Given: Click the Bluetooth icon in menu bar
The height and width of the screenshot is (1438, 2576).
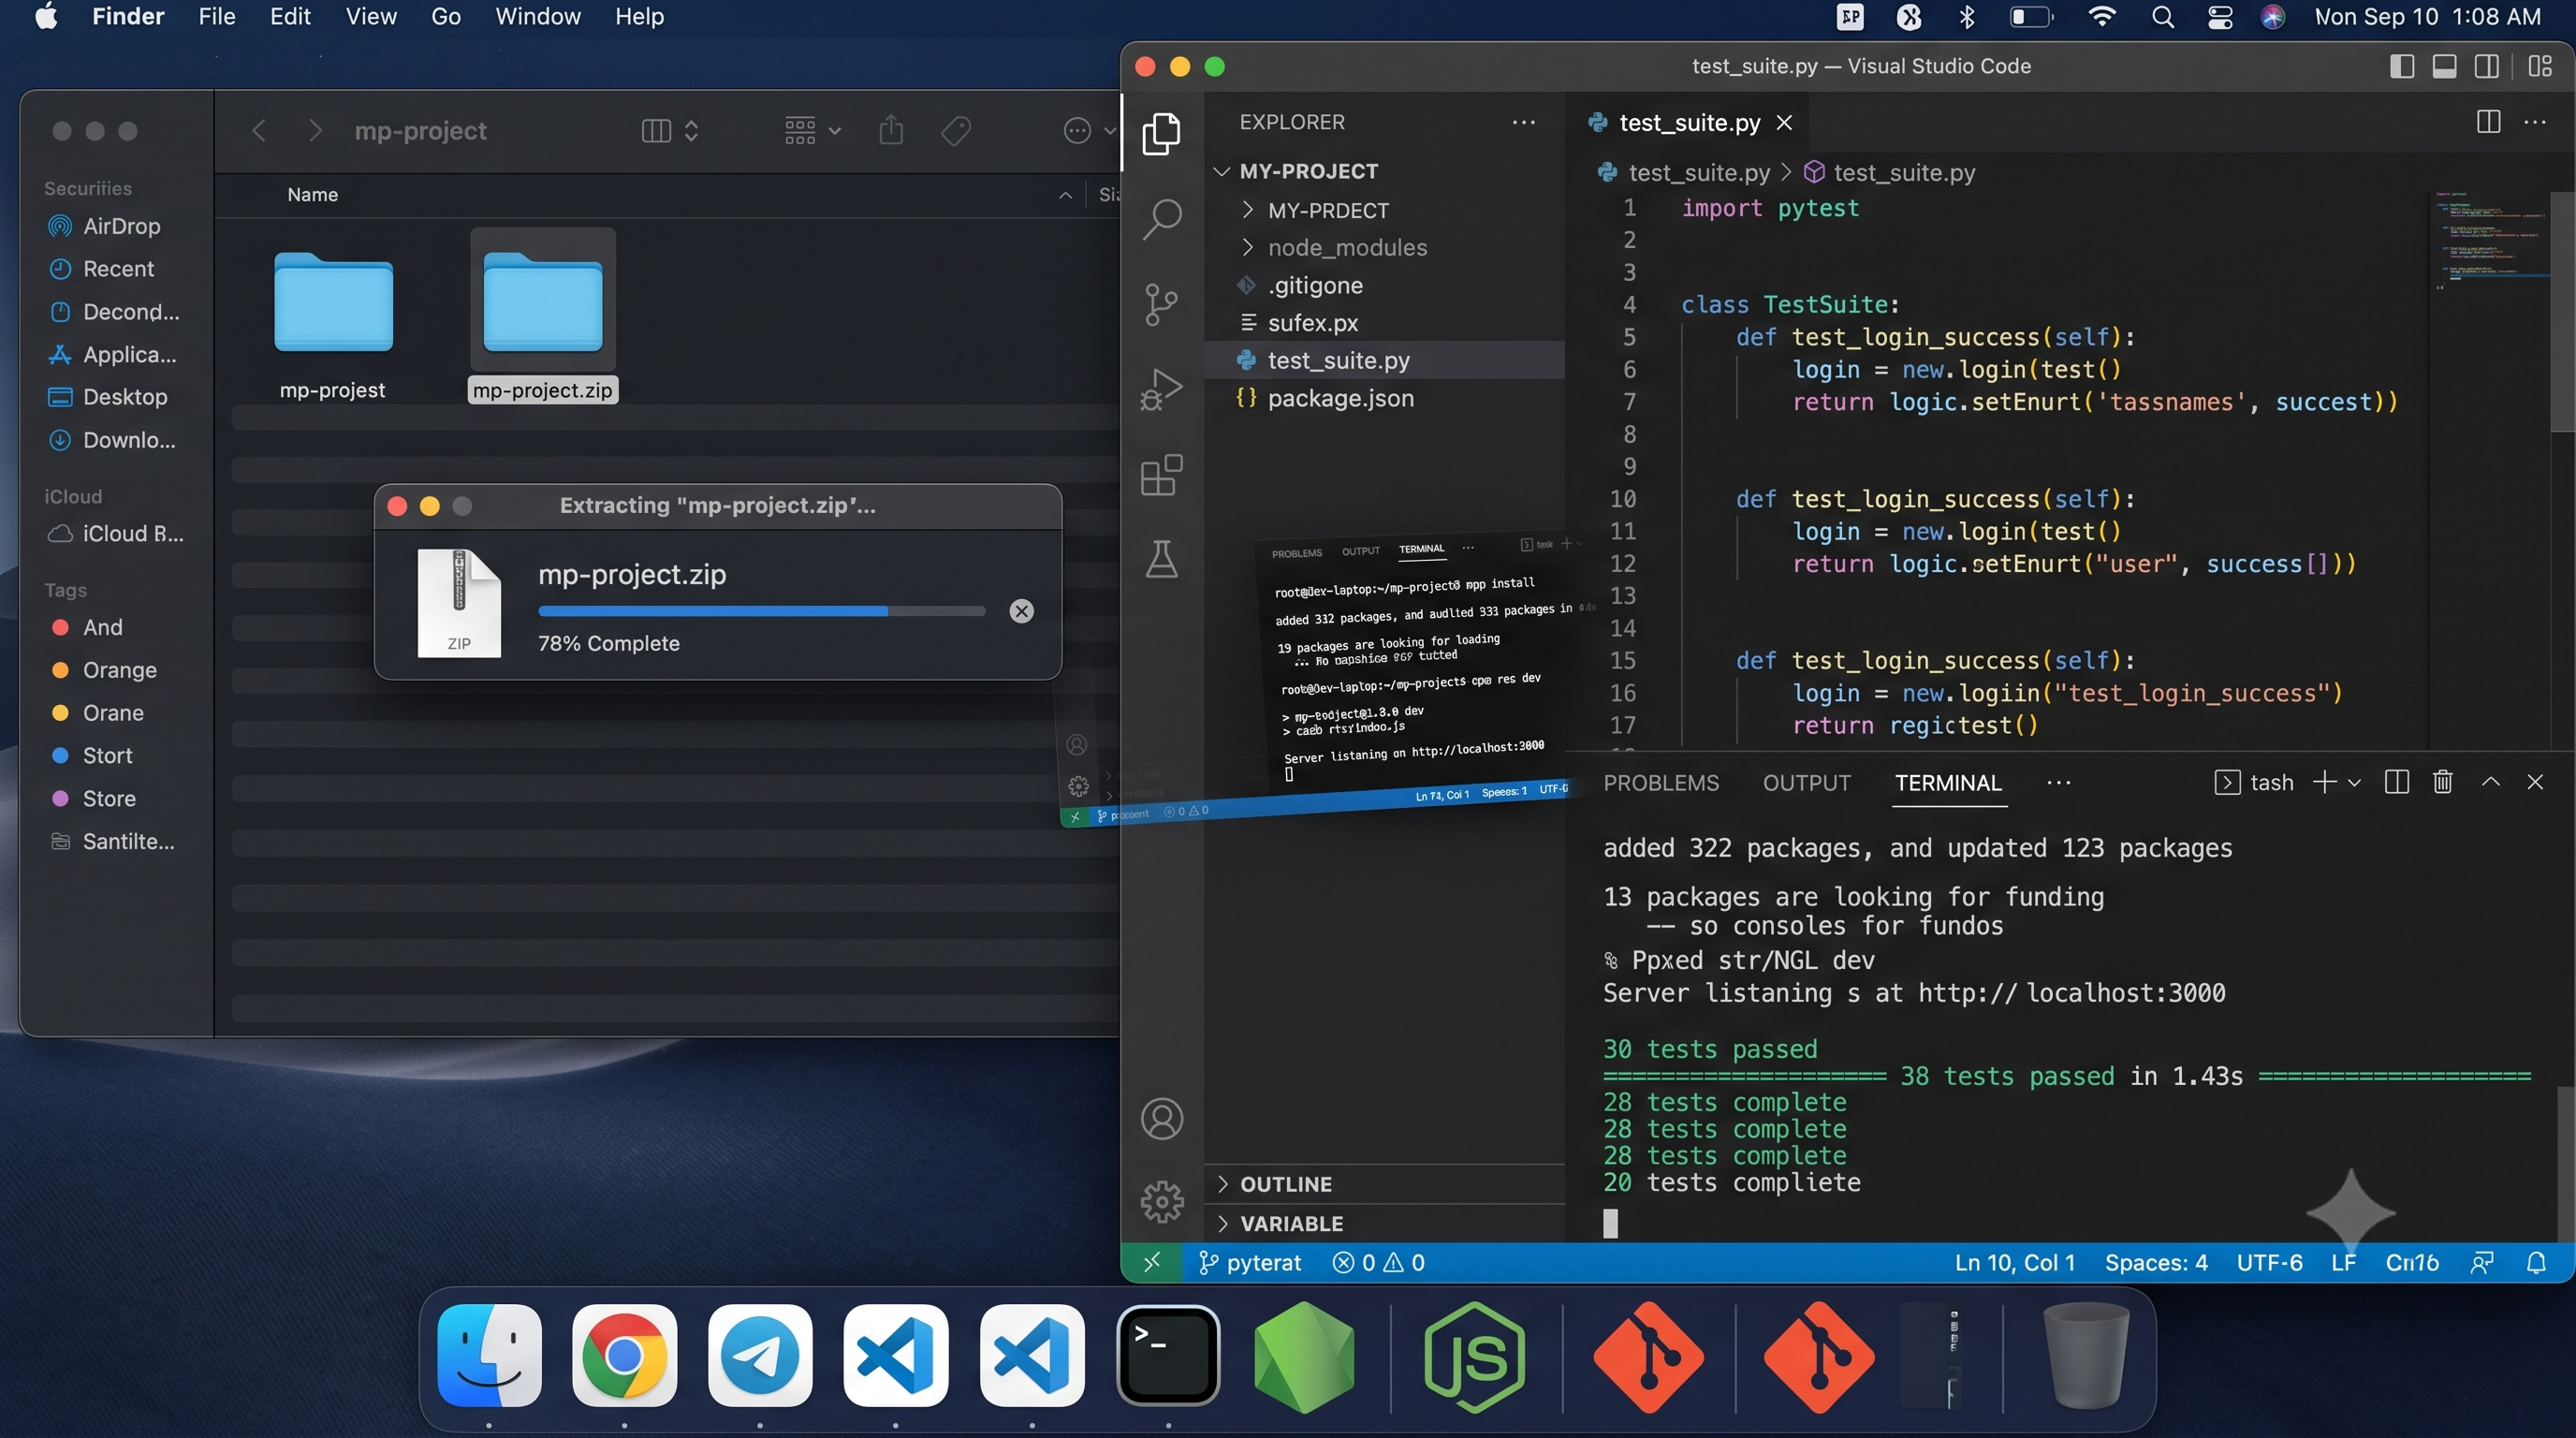Looking at the screenshot, I should click(x=1967, y=17).
